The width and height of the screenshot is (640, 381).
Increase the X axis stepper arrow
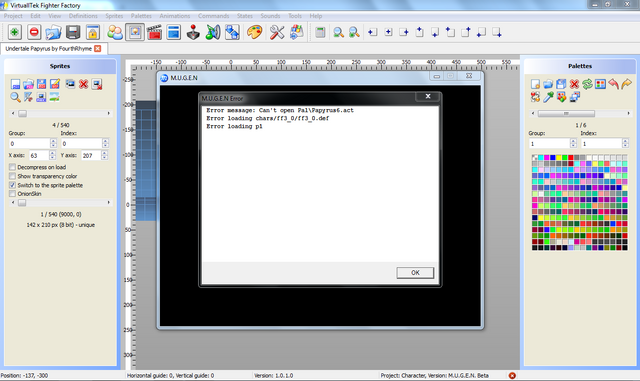point(52,153)
